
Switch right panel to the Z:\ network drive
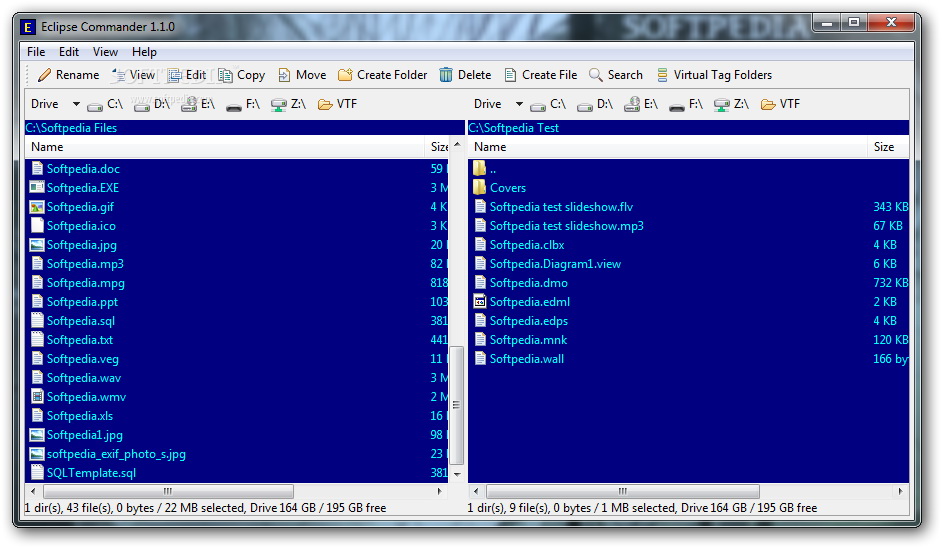[731, 104]
